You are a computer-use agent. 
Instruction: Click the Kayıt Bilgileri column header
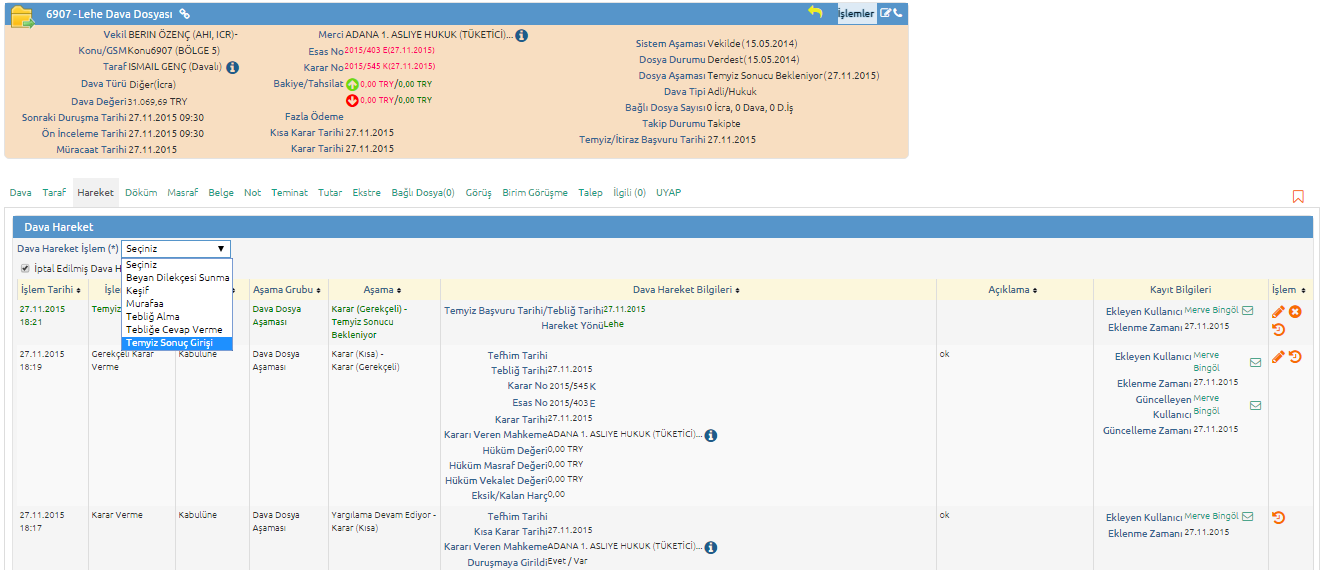pos(1180,290)
